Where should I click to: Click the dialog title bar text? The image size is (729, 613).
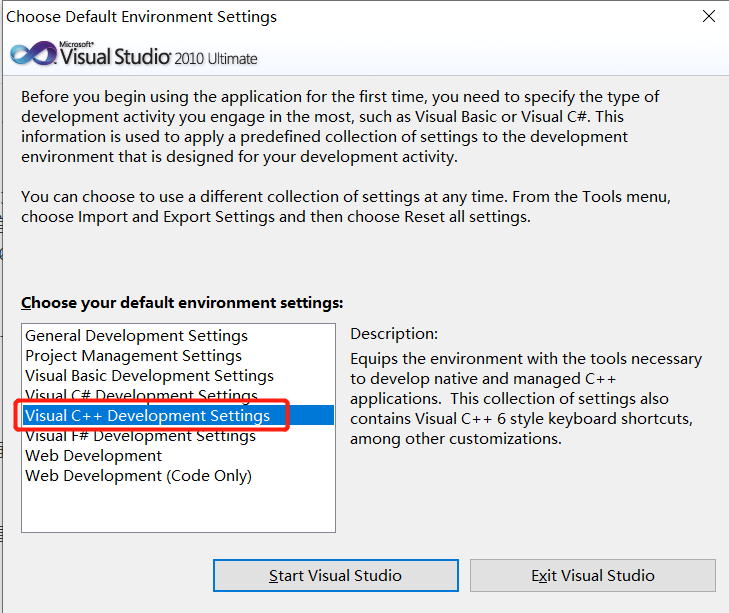(x=142, y=17)
